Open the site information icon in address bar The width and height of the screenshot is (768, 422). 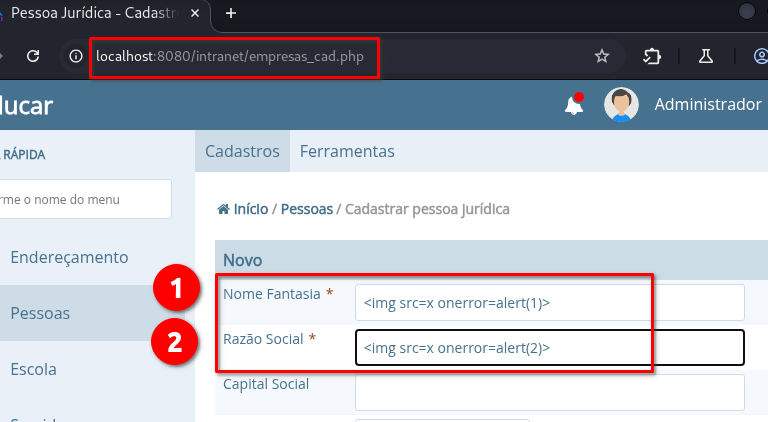pos(76,56)
